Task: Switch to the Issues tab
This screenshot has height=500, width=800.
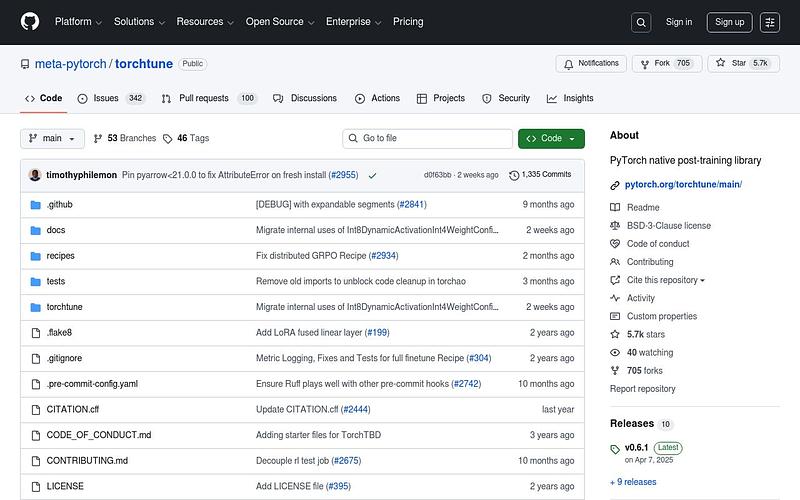Action: [x=110, y=98]
